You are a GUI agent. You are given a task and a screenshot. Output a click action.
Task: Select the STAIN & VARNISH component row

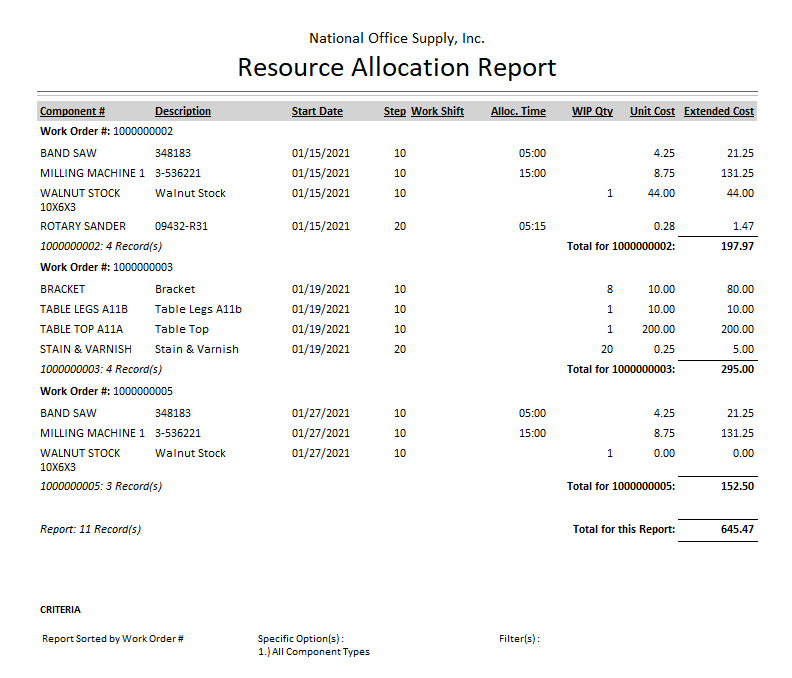tap(85, 349)
